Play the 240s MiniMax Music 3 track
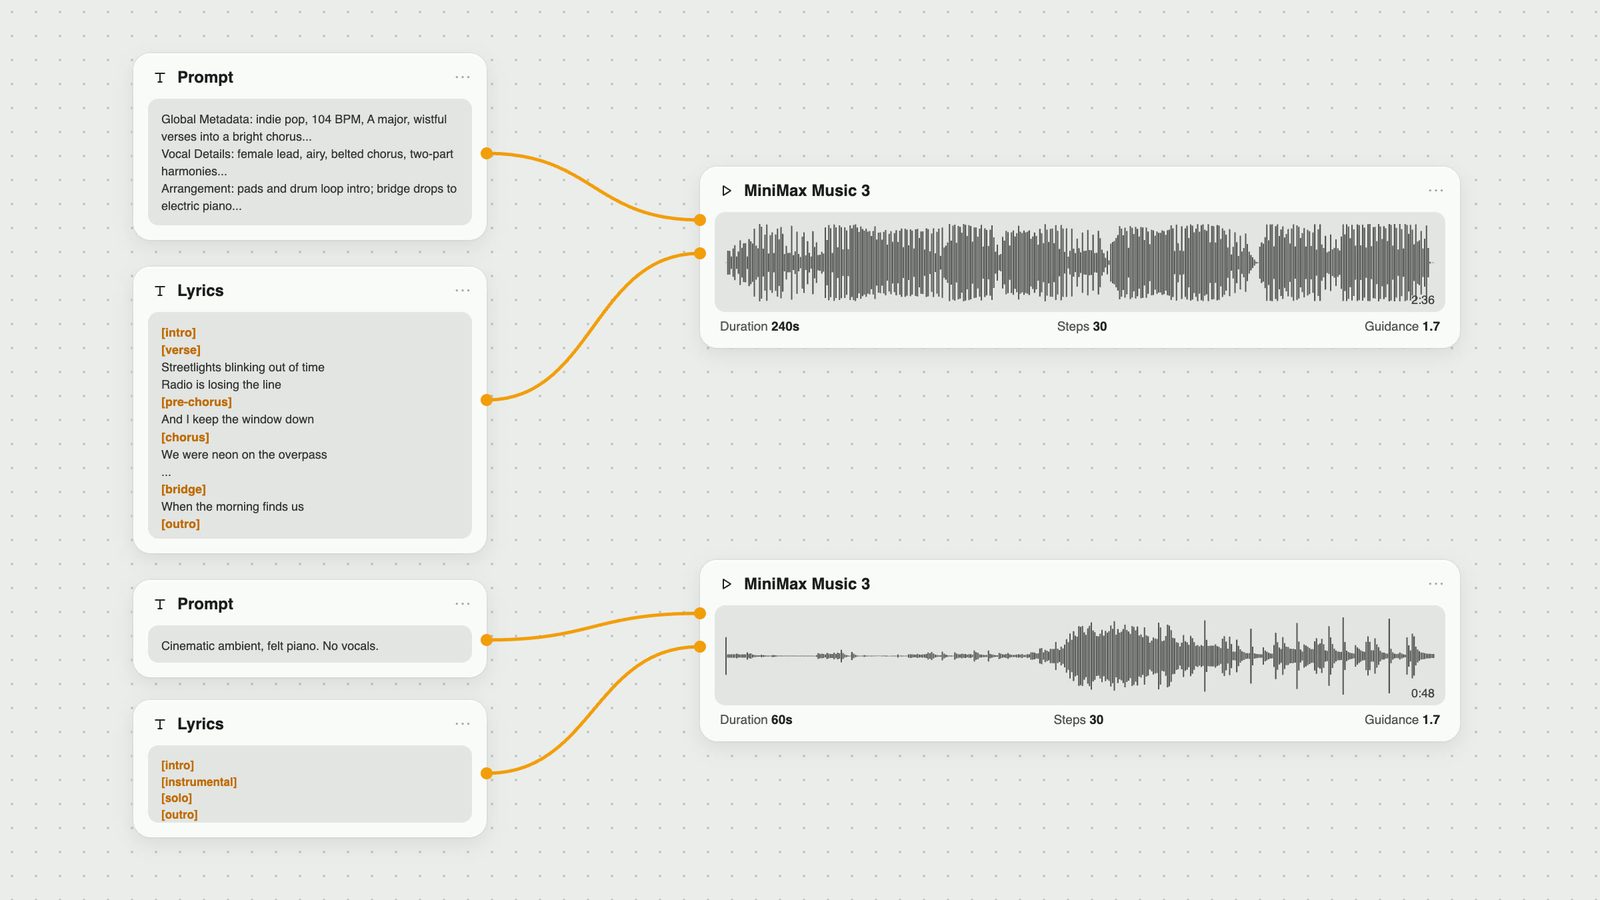The width and height of the screenshot is (1600, 900). 727,191
